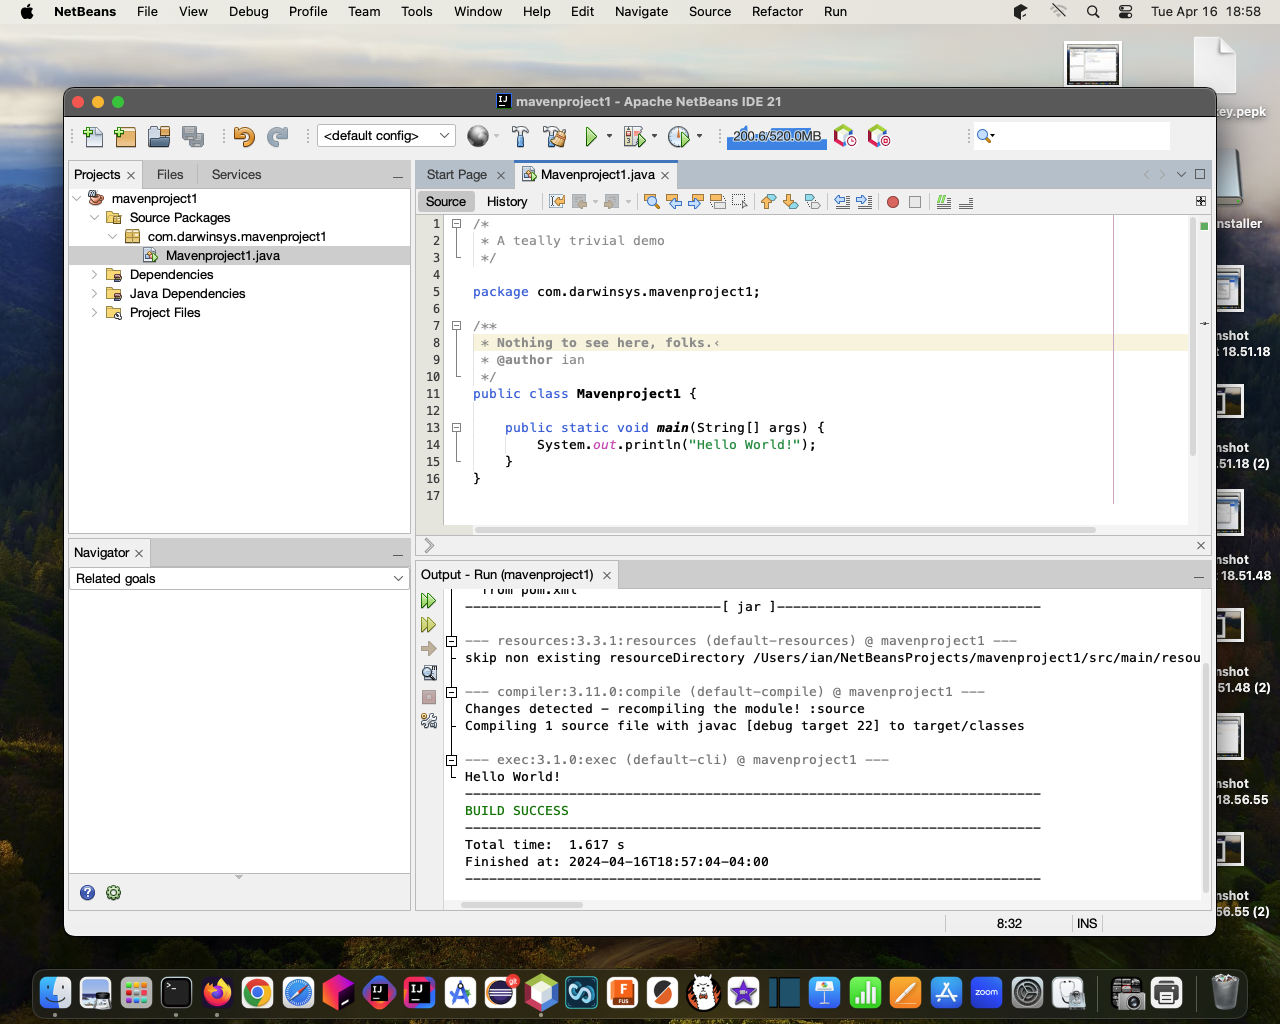The image size is (1280, 1024).
Task: Click the green Run Project icon
Action: tap(591, 136)
